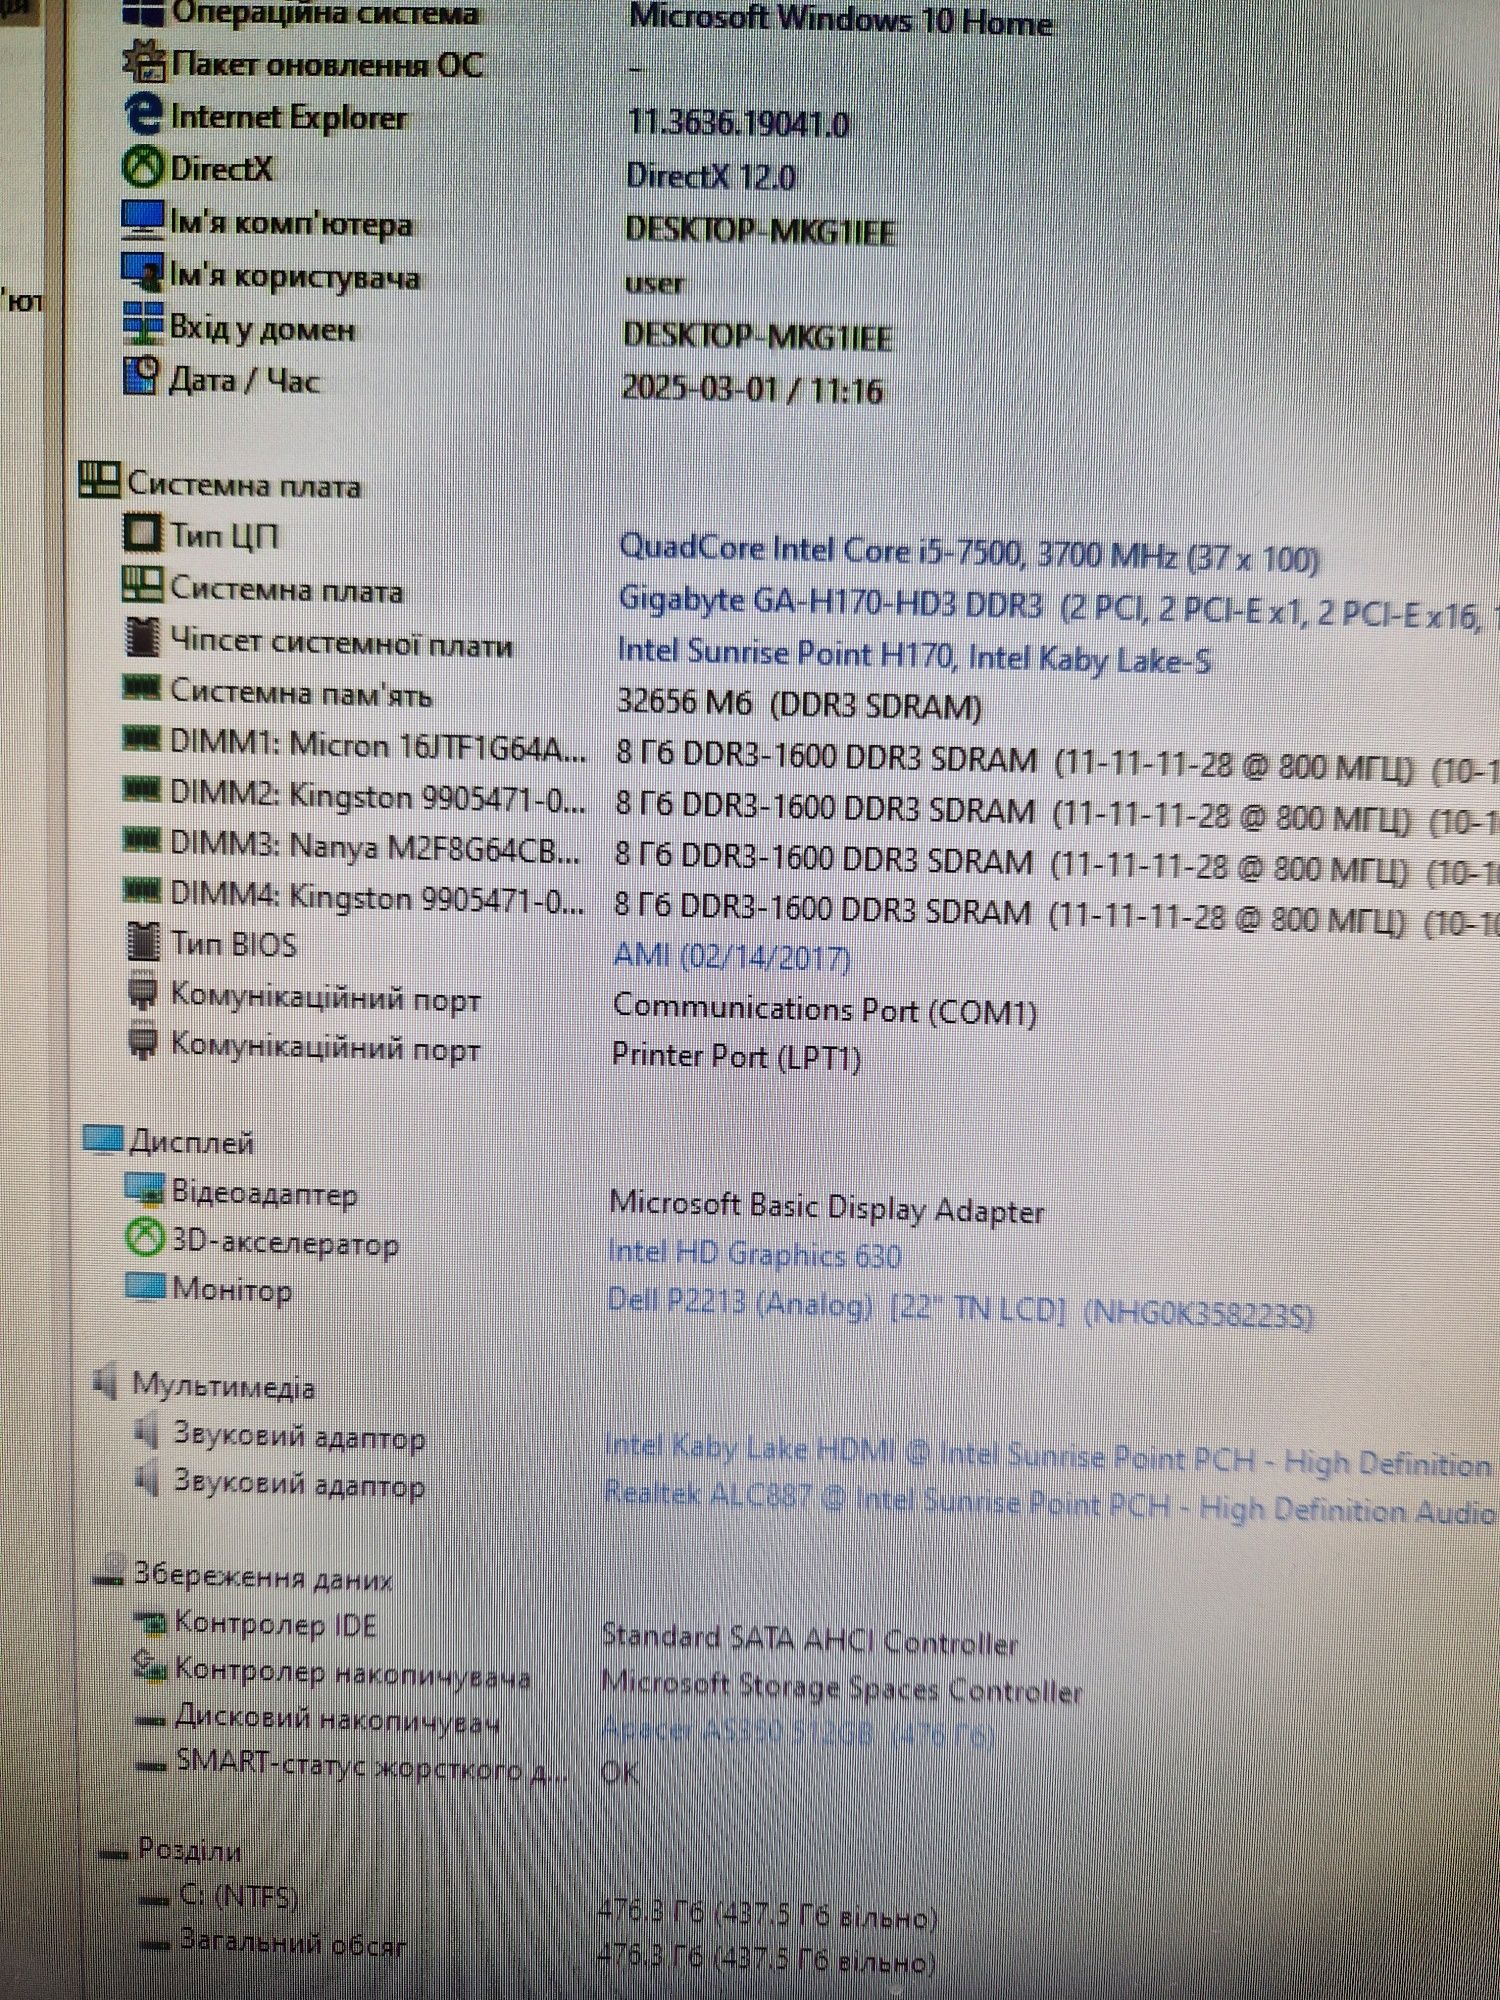This screenshot has width=1500, height=2000.
Task: Click the Дата / Час clock icon
Action: coord(141,376)
